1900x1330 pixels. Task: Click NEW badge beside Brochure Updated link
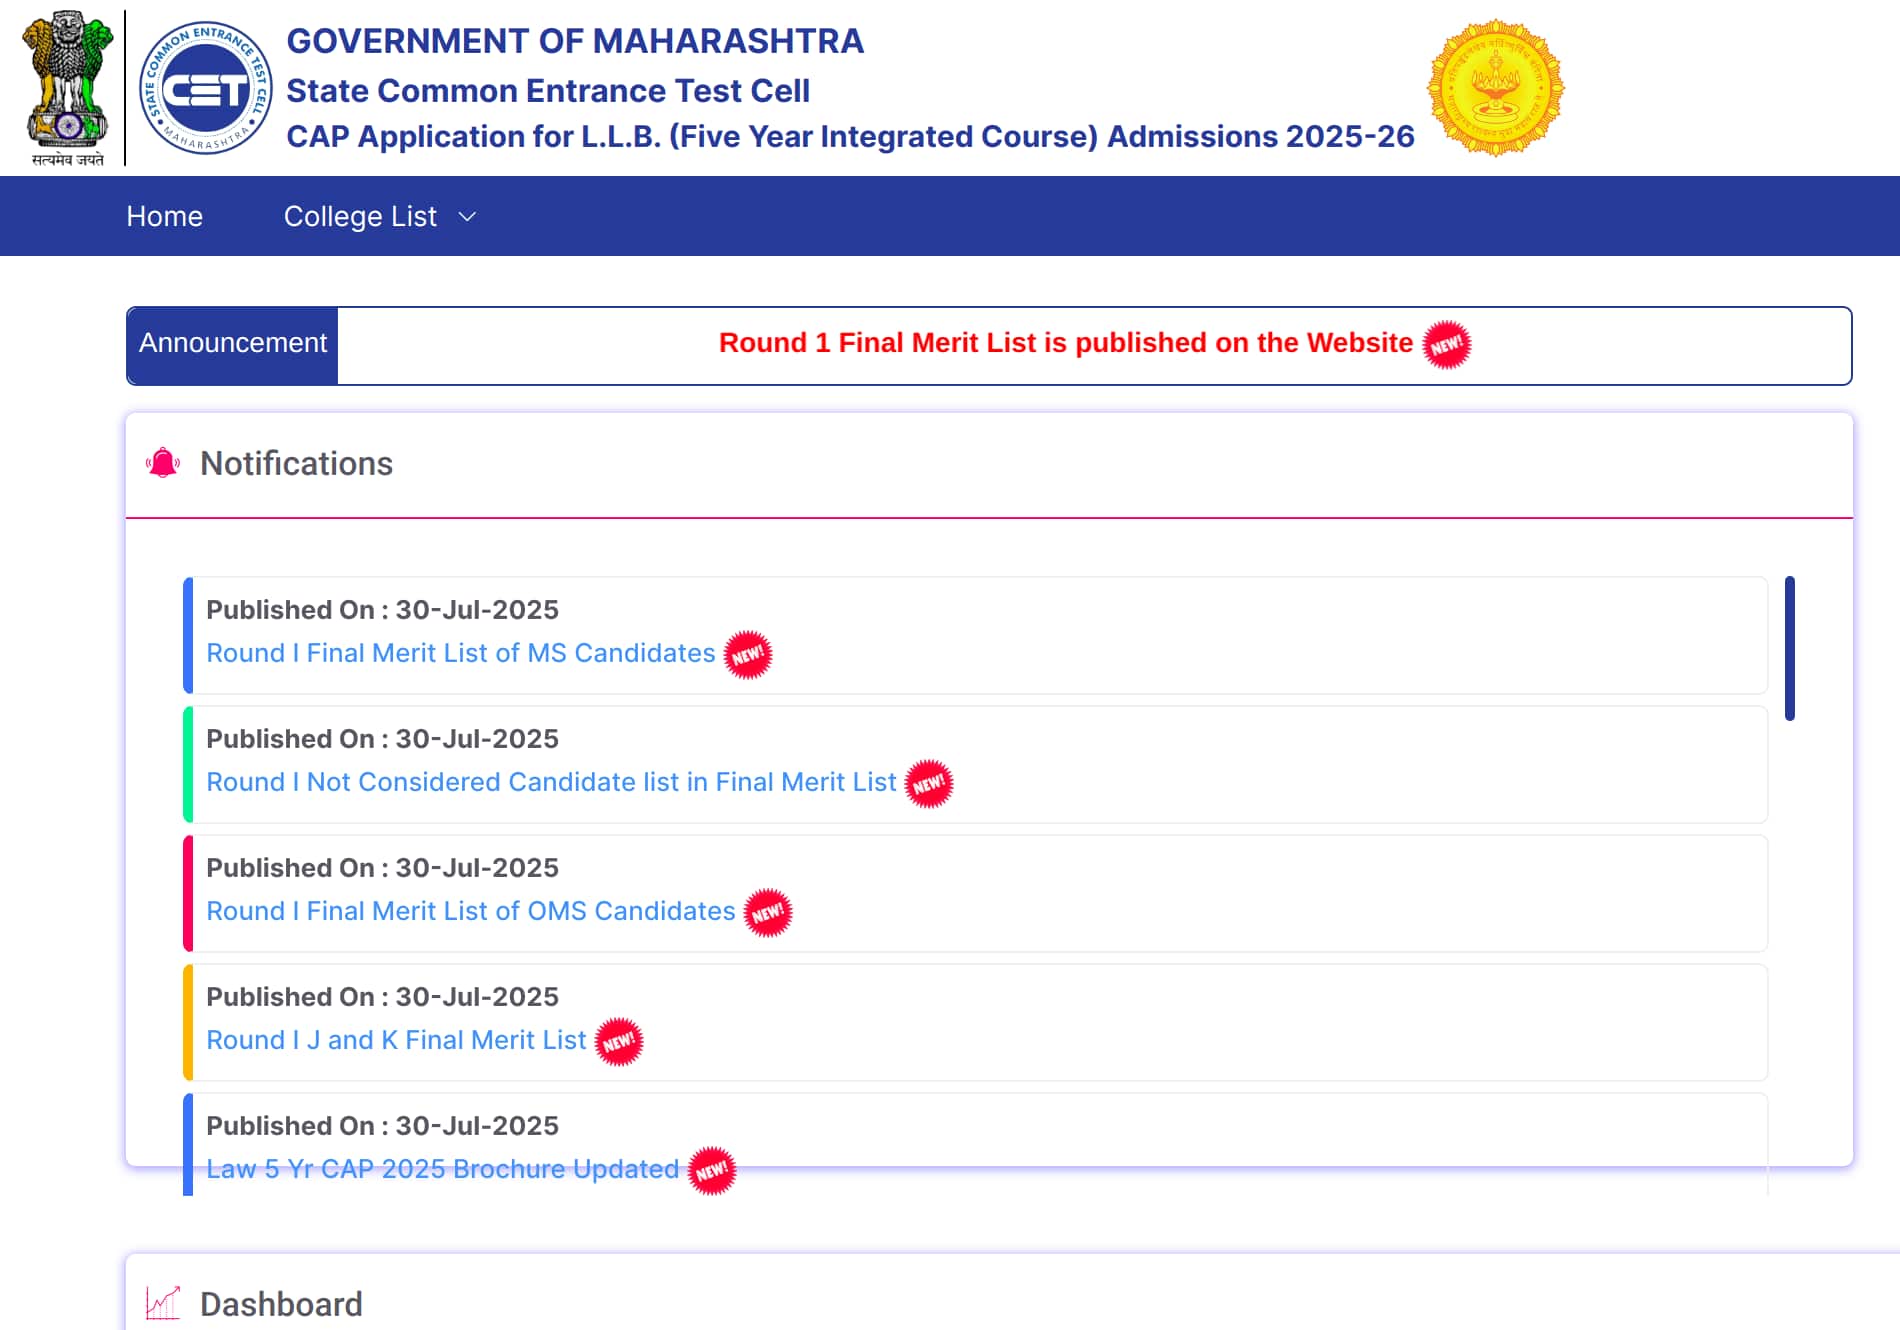pos(712,1171)
